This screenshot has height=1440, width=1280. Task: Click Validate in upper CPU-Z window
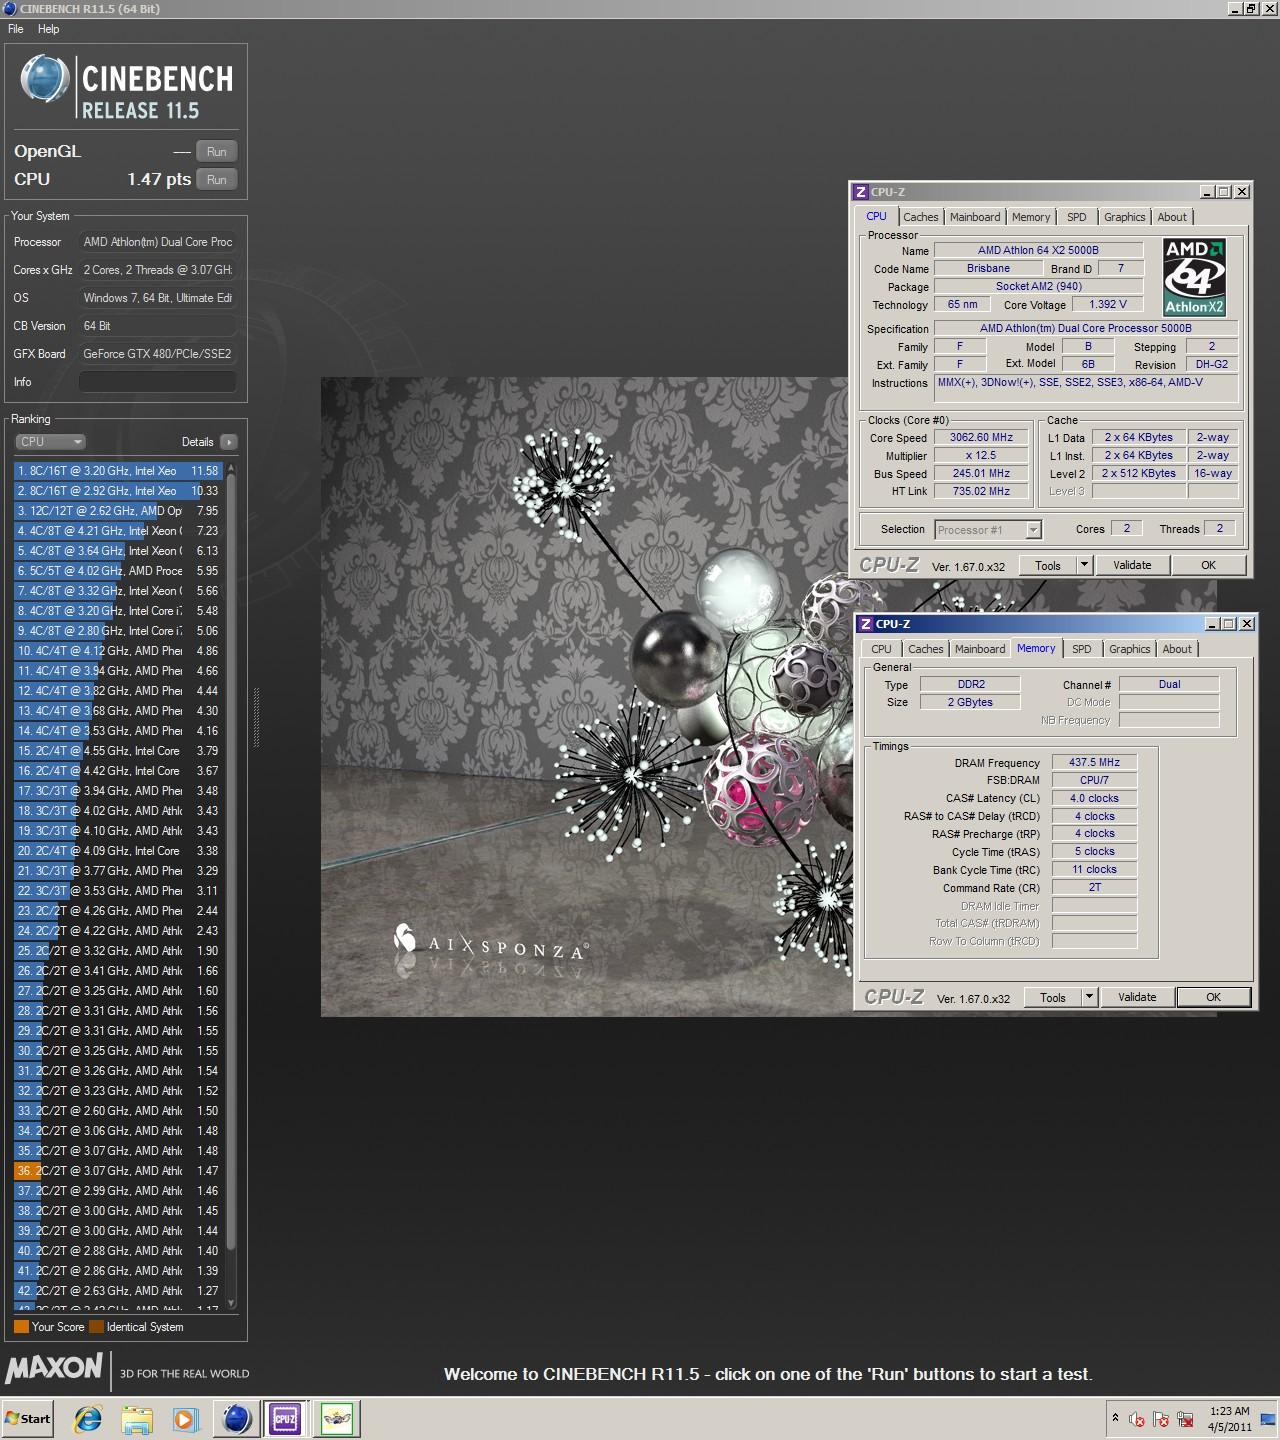coord(1132,565)
